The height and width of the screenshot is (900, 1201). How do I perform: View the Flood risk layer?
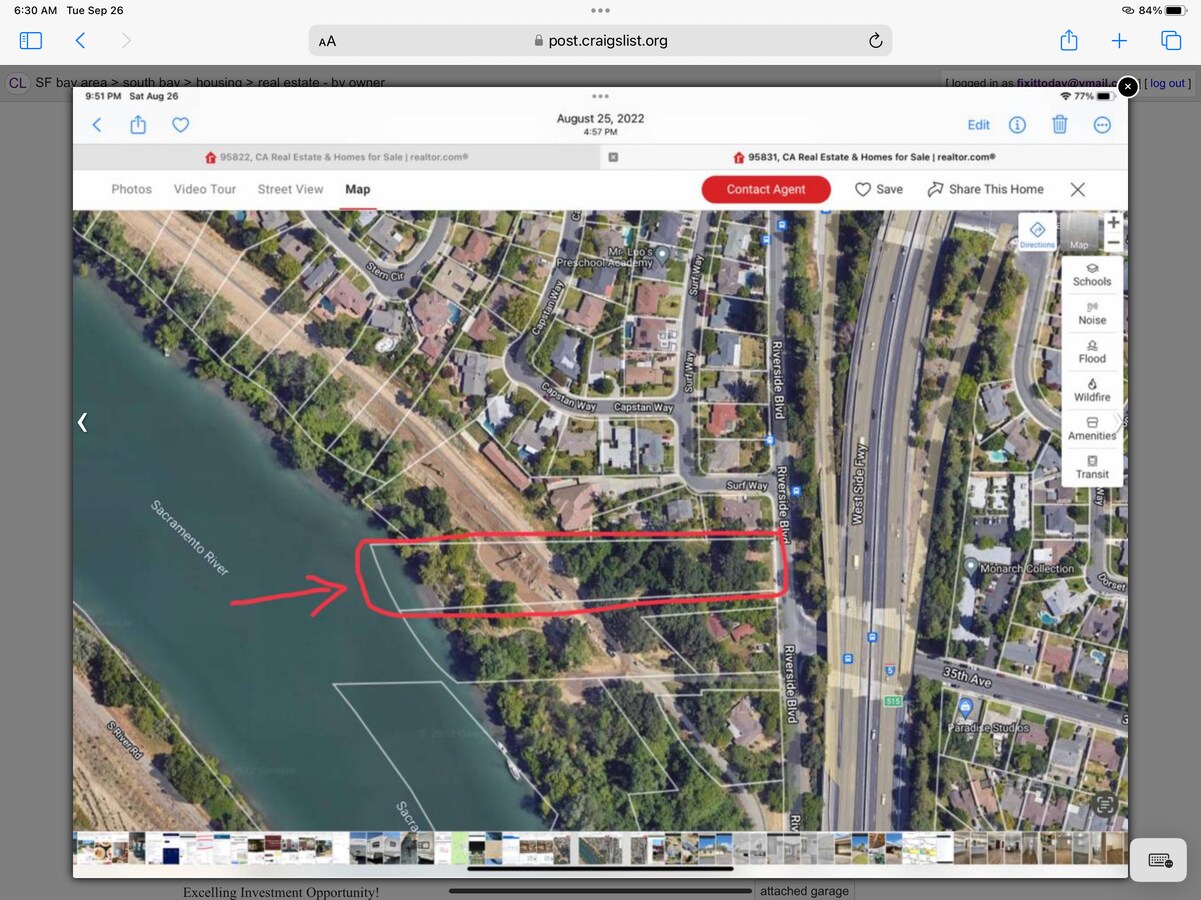pyautogui.click(x=1091, y=351)
